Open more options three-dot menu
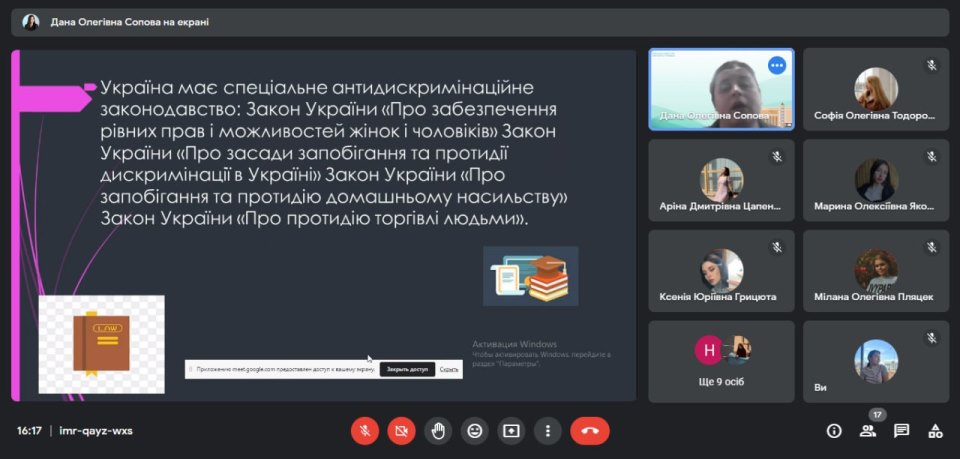This screenshot has width=960, height=459. [x=548, y=431]
